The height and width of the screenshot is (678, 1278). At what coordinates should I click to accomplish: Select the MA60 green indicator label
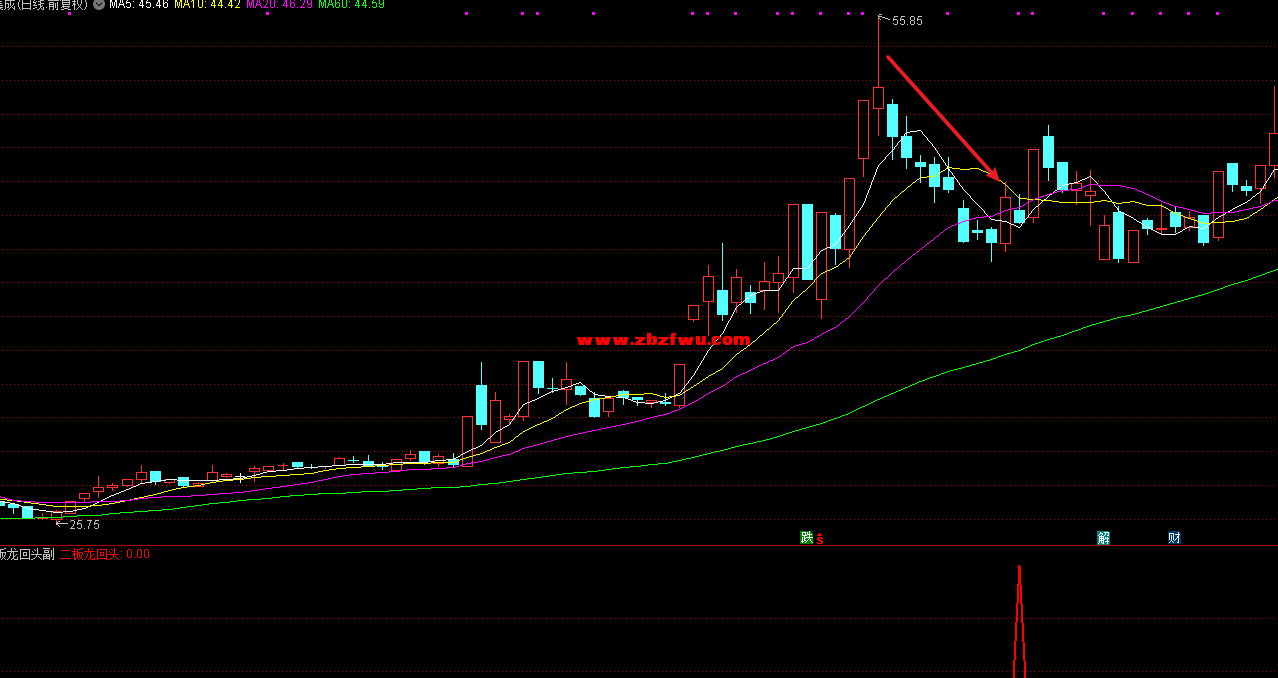[351, 5]
